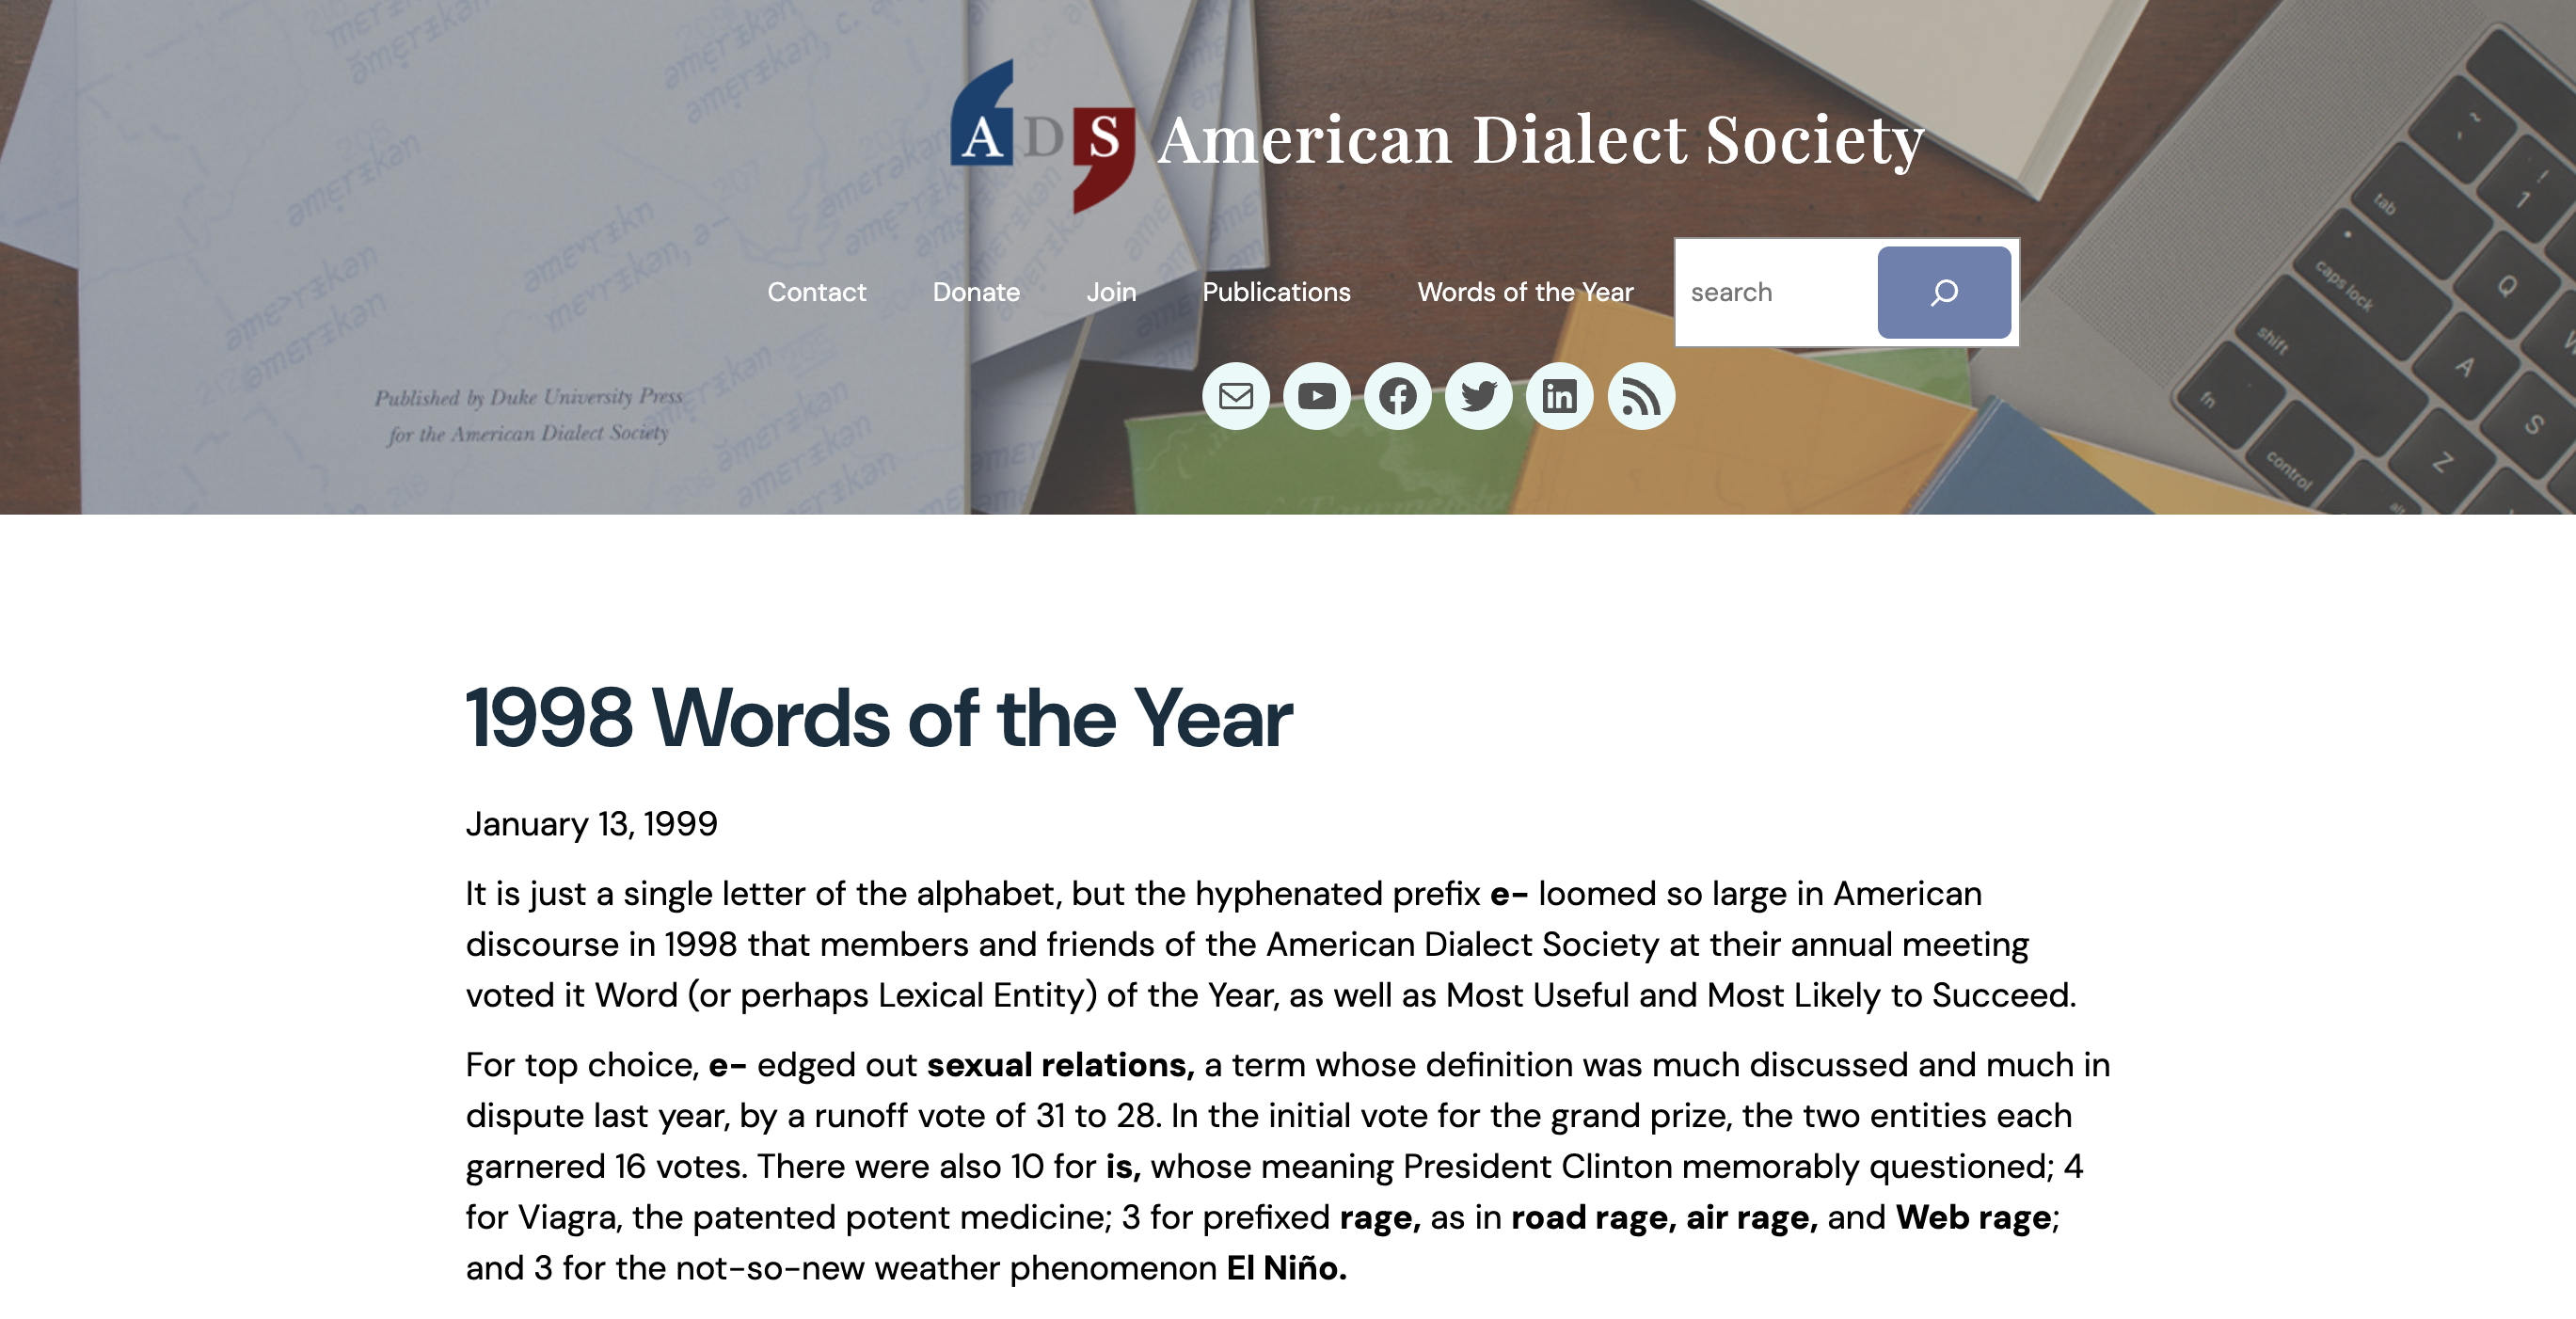
Task: Visit the Facebook social icon
Action: 1397,397
